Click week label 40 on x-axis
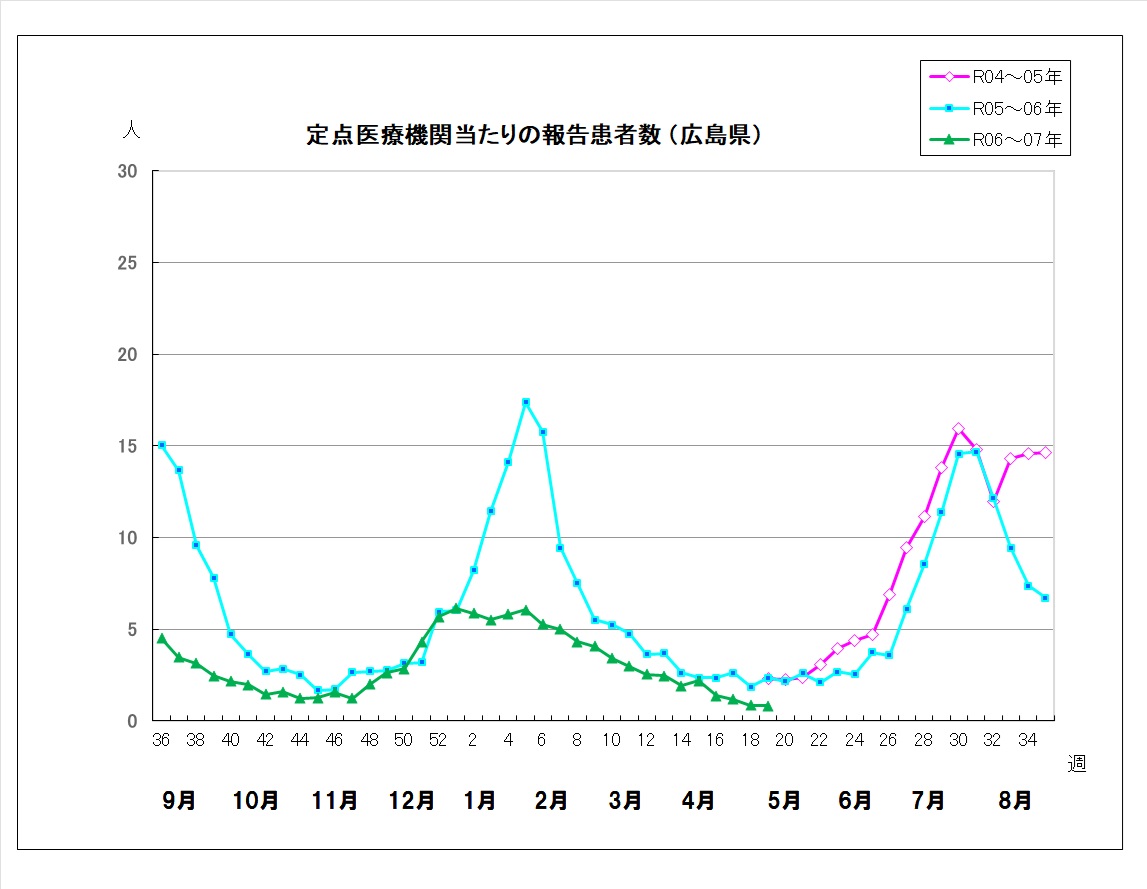1147x889 pixels. [x=230, y=740]
